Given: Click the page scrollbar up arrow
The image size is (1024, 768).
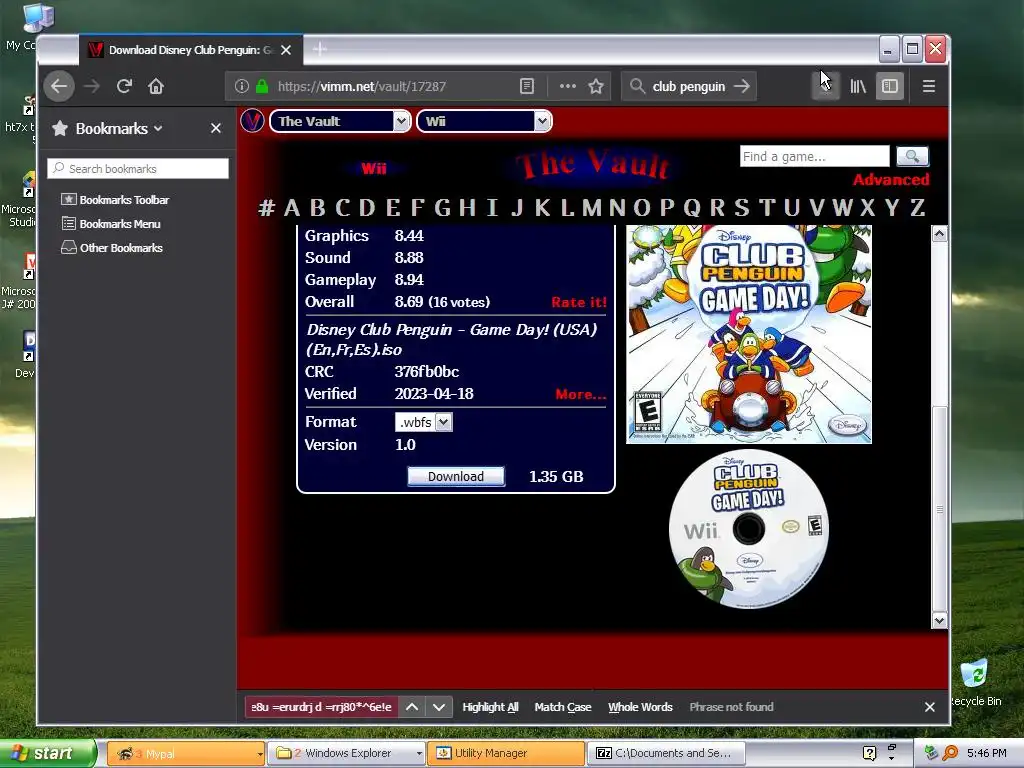Looking at the screenshot, I should tap(939, 234).
